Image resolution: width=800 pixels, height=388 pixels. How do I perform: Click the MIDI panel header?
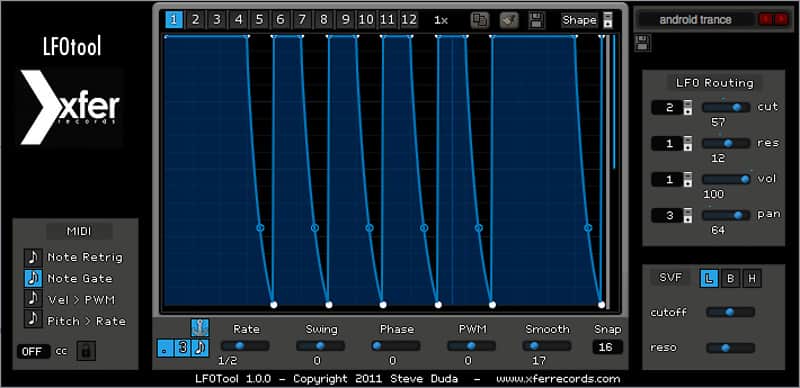coord(79,231)
